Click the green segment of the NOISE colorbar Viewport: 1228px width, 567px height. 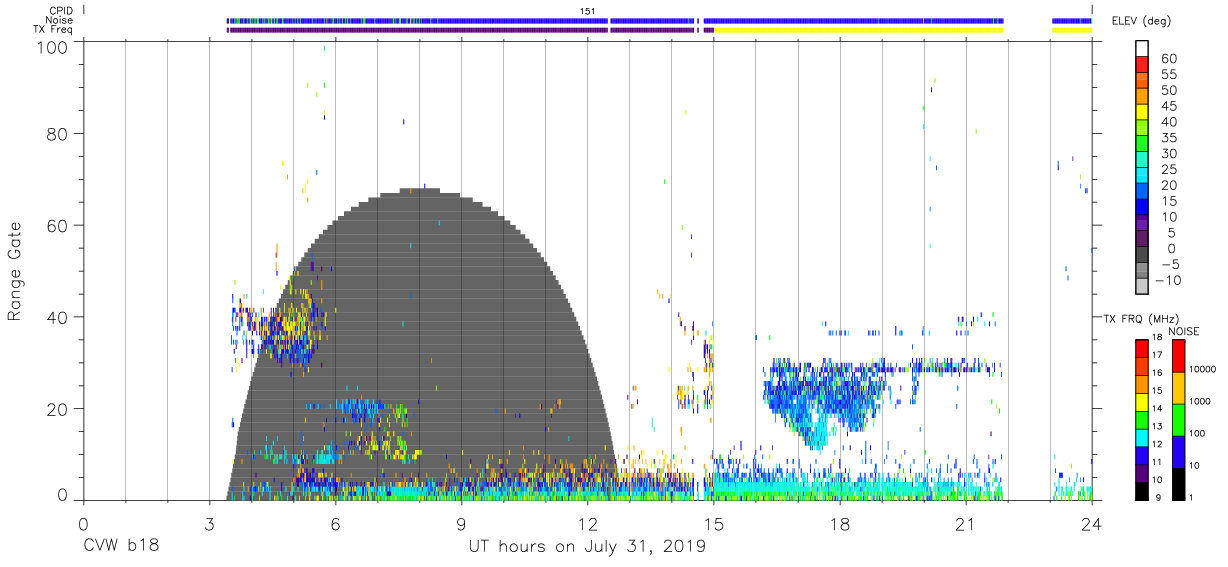(x=1179, y=419)
